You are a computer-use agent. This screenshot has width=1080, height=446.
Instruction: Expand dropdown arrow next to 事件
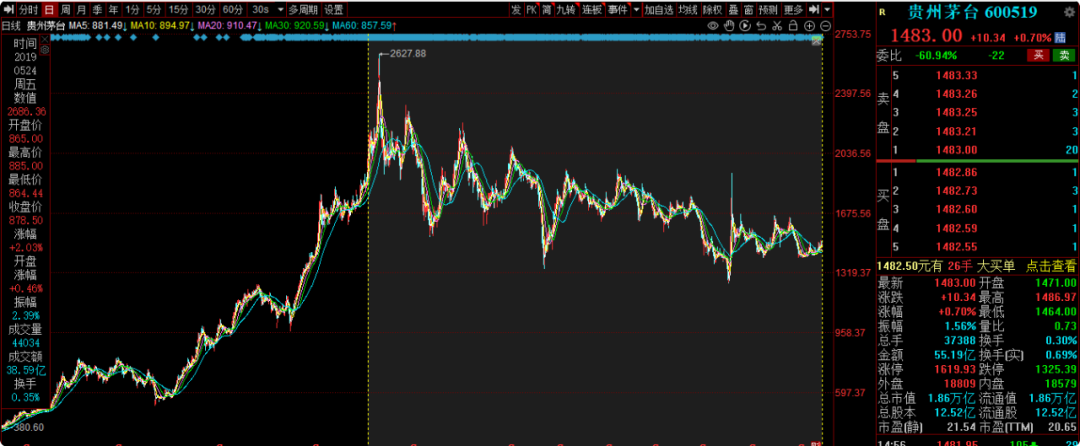coord(636,9)
